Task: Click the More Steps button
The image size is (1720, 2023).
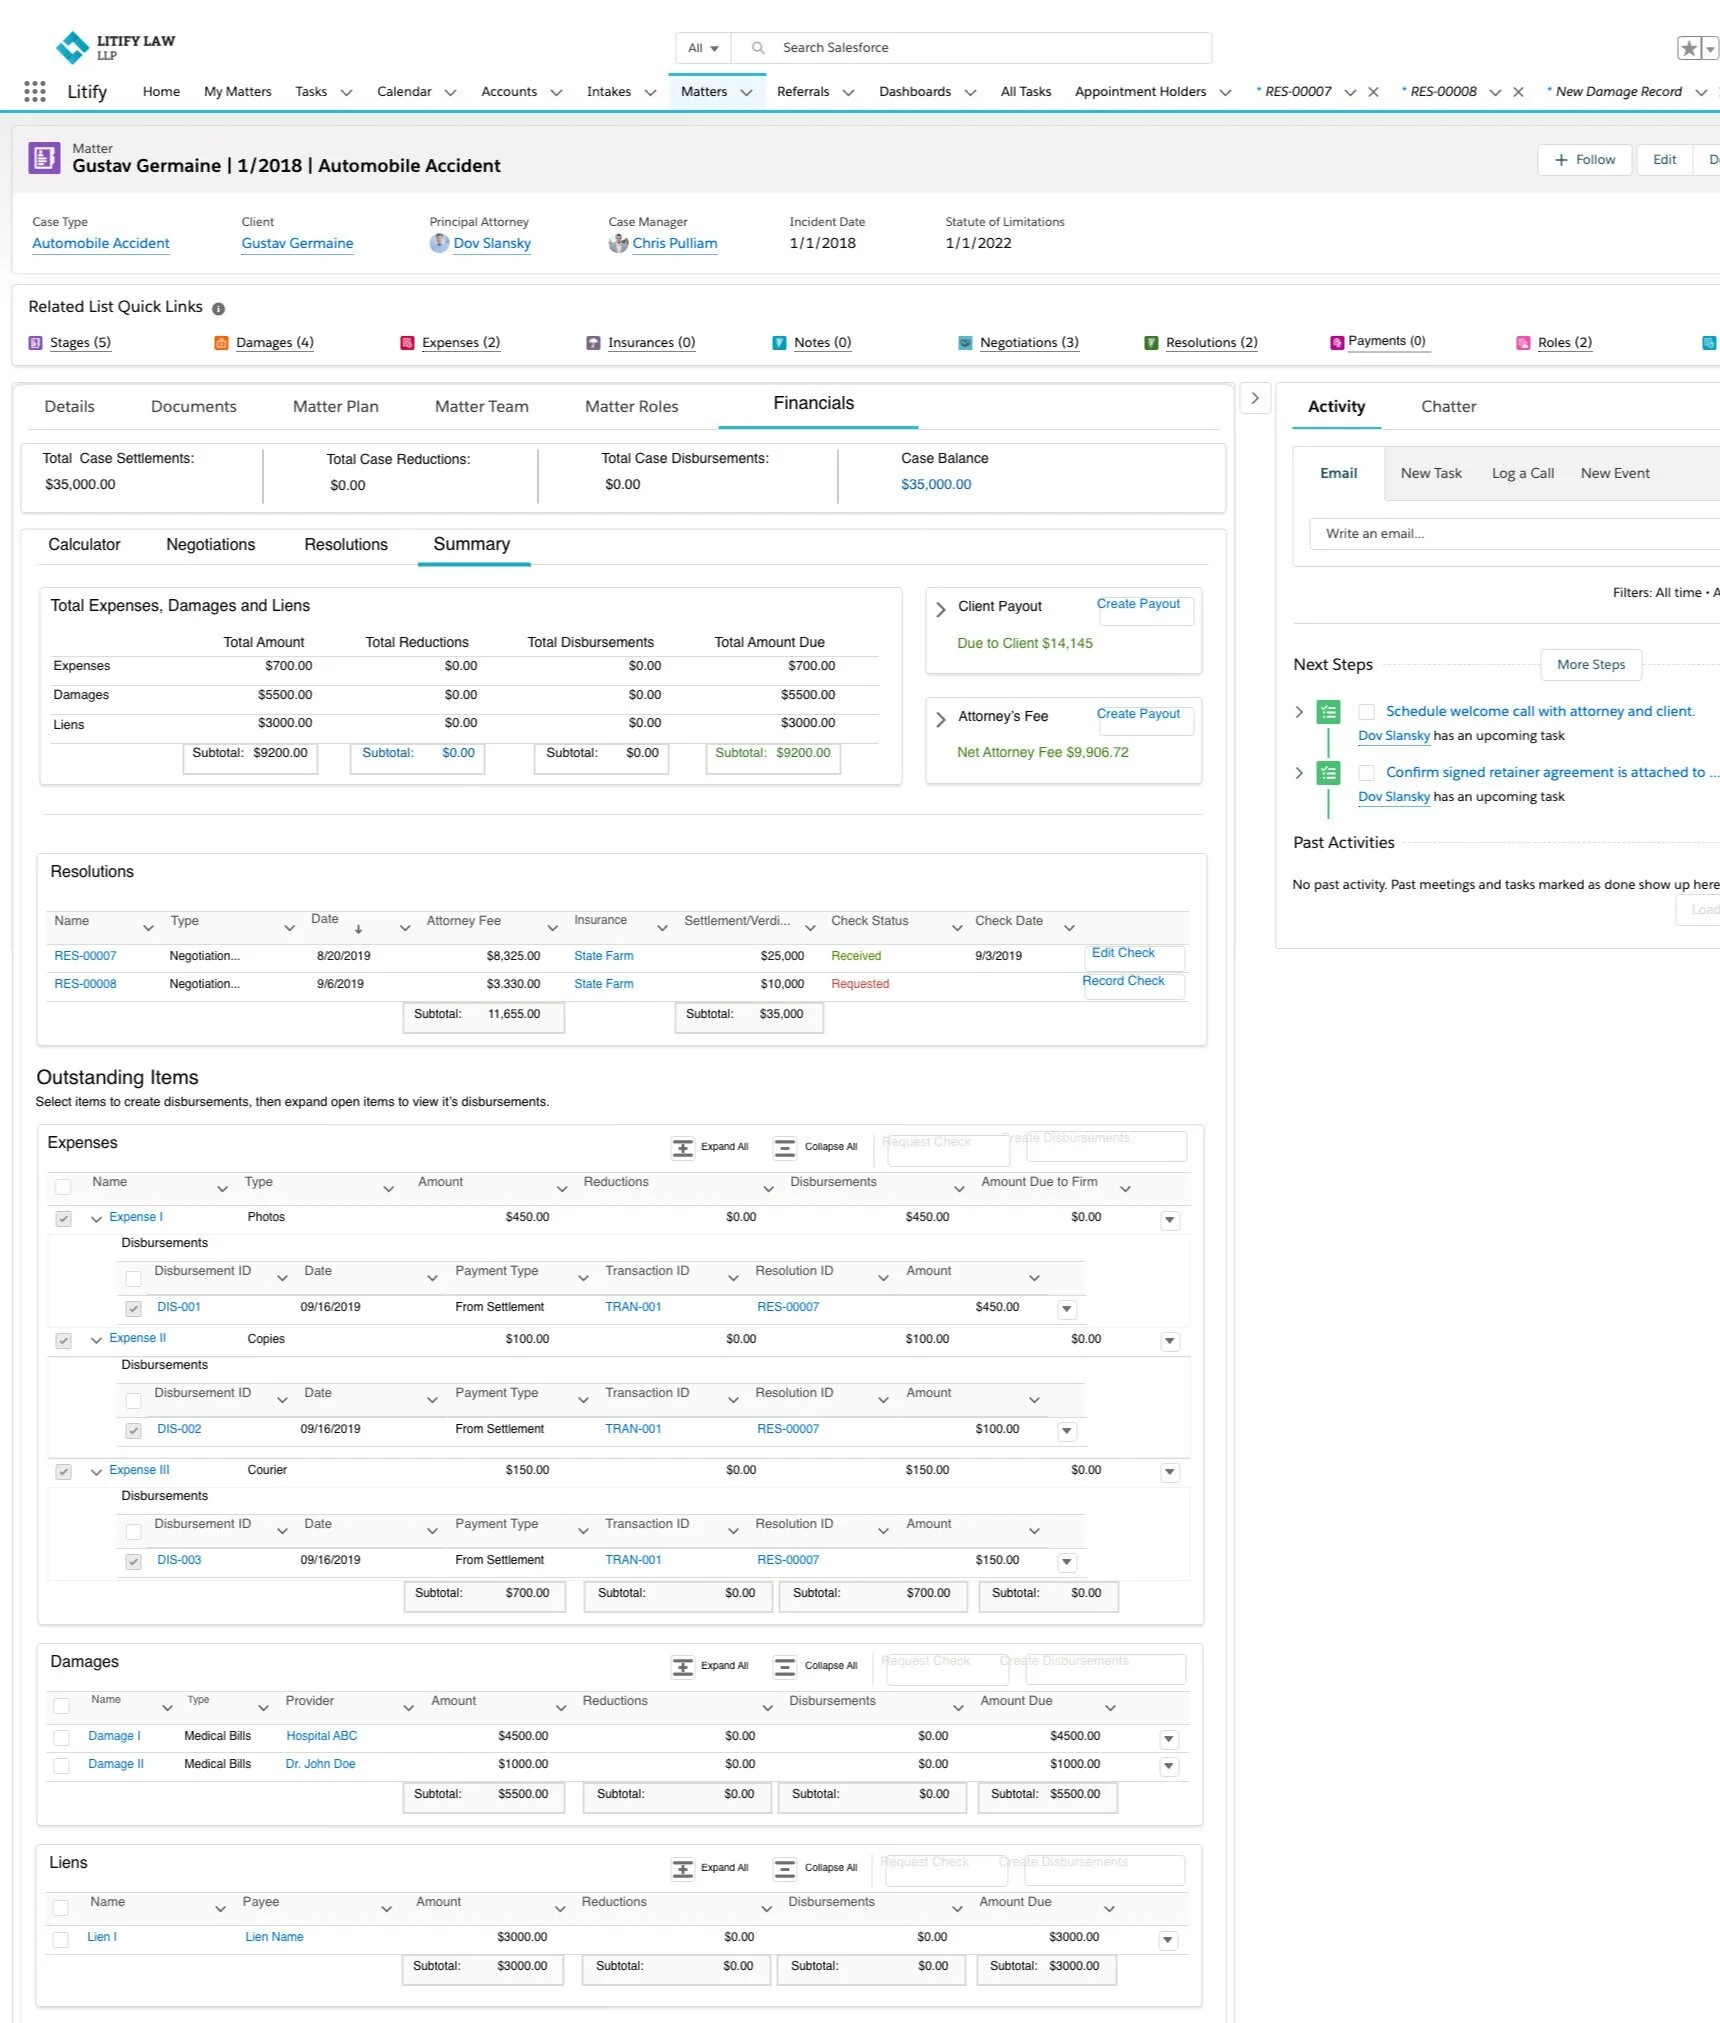Action: click(x=1591, y=665)
